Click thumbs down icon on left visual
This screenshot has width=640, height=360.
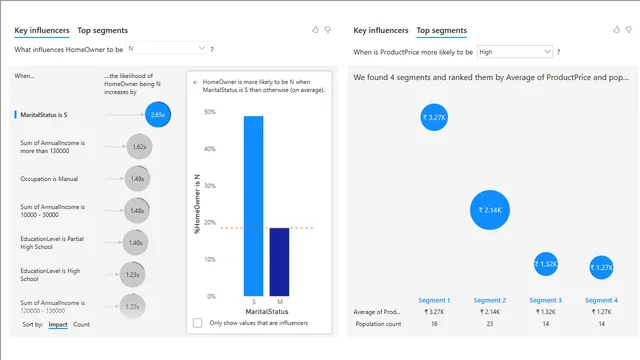(327, 29)
